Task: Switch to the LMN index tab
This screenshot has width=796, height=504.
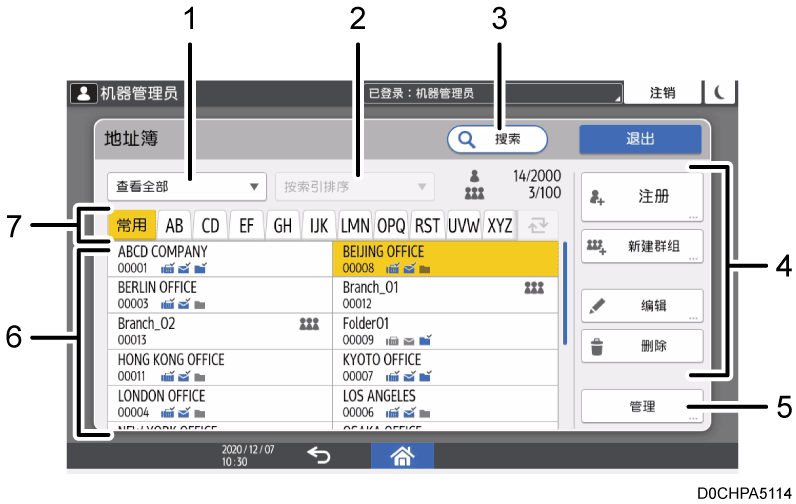Action: [x=355, y=225]
